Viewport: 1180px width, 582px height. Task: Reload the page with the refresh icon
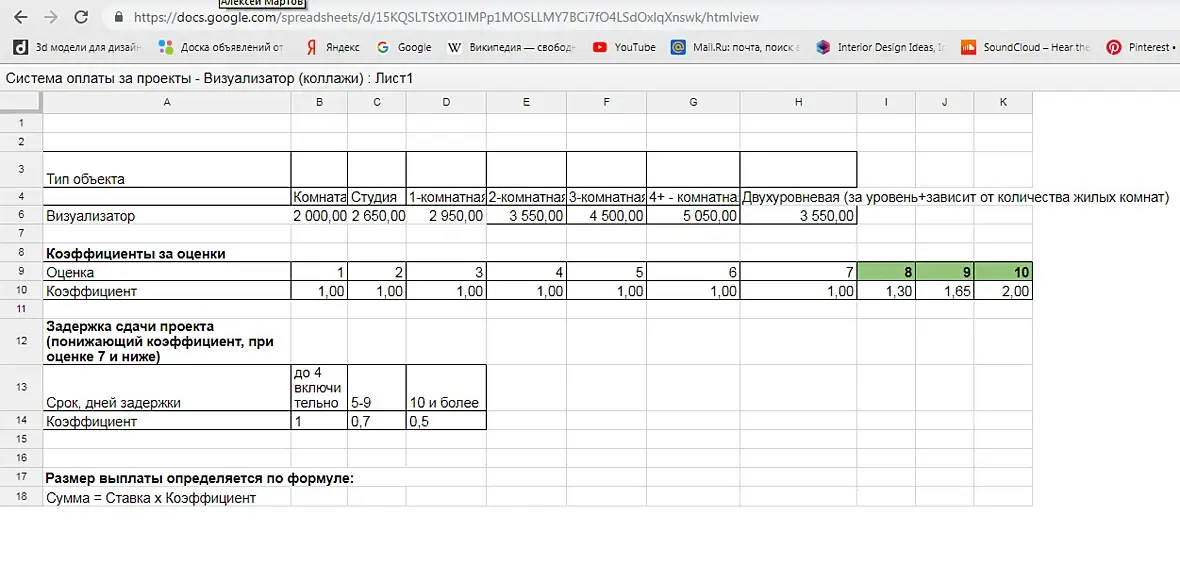(81, 16)
